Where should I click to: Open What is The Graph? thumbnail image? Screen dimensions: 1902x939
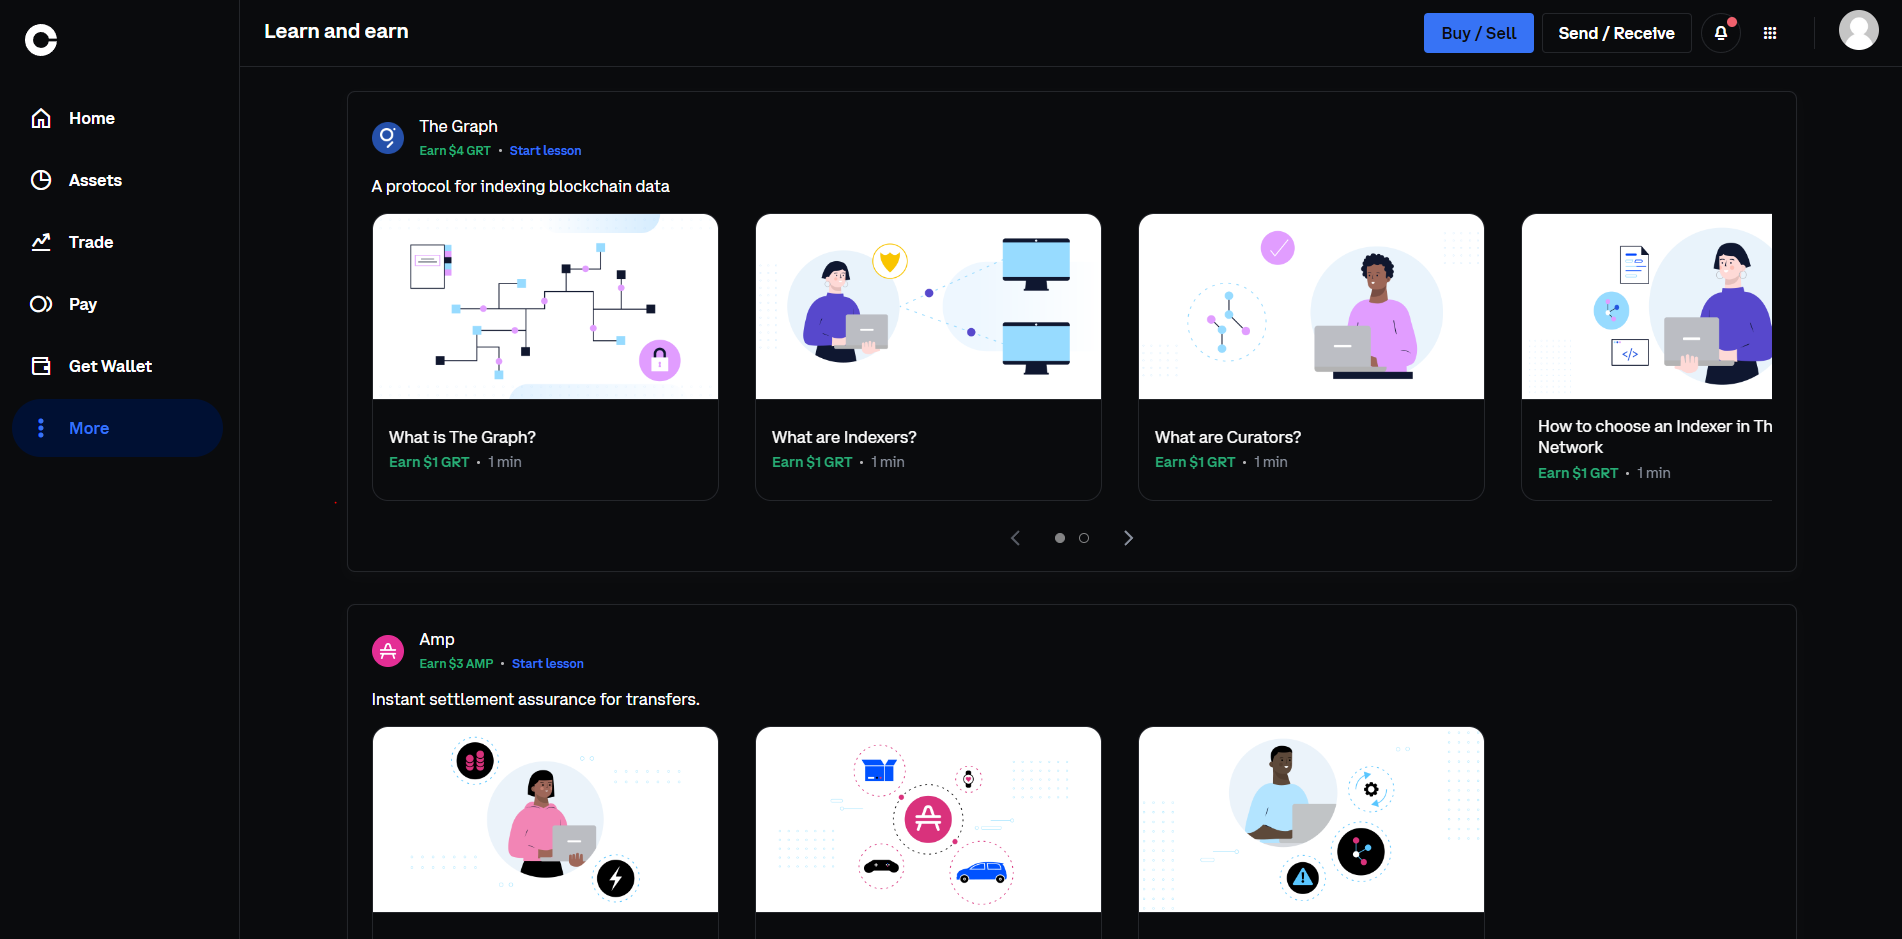pos(545,306)
